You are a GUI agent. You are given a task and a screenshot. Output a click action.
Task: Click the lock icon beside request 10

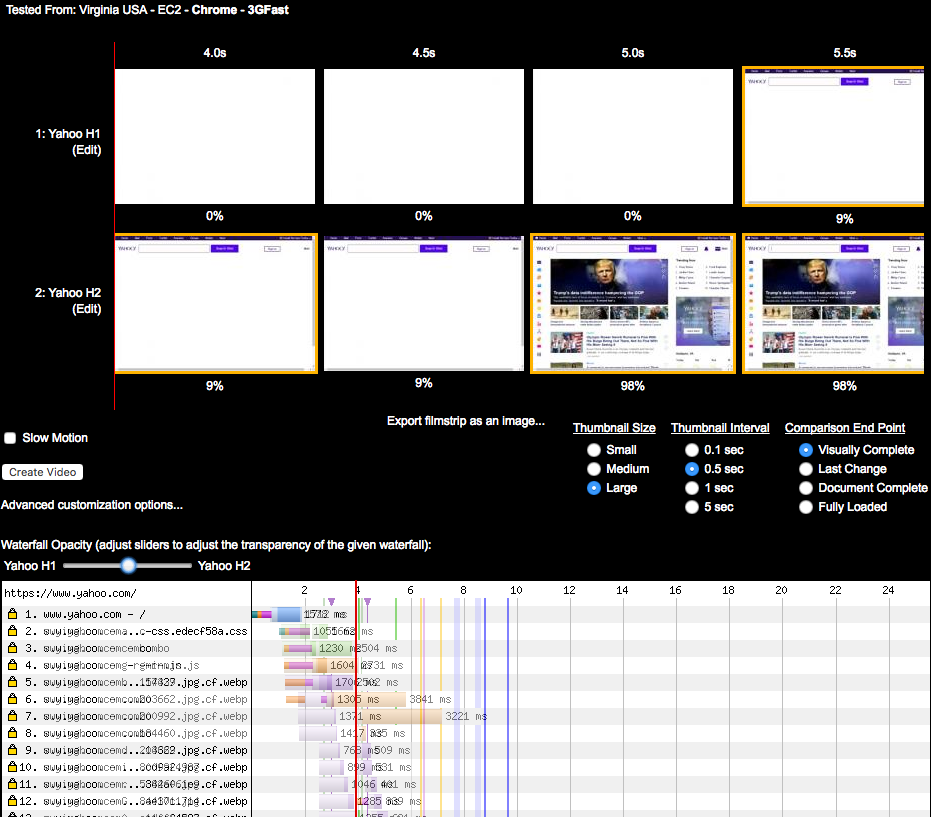(13, 767)
